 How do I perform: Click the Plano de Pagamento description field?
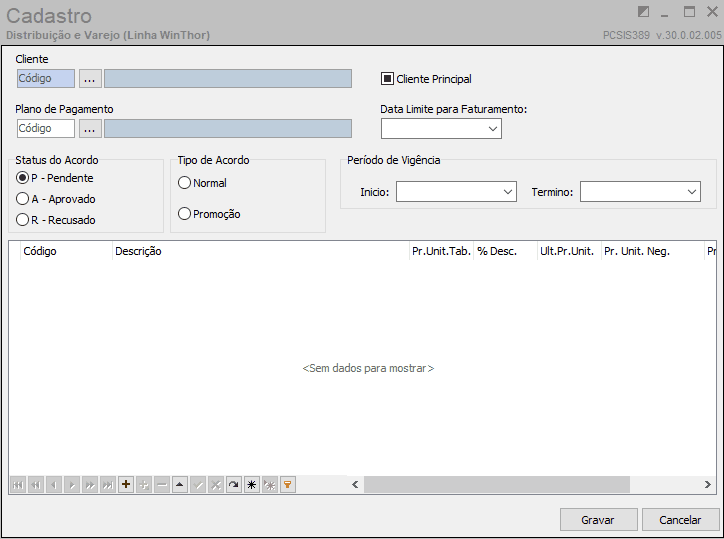coord(228,128)
